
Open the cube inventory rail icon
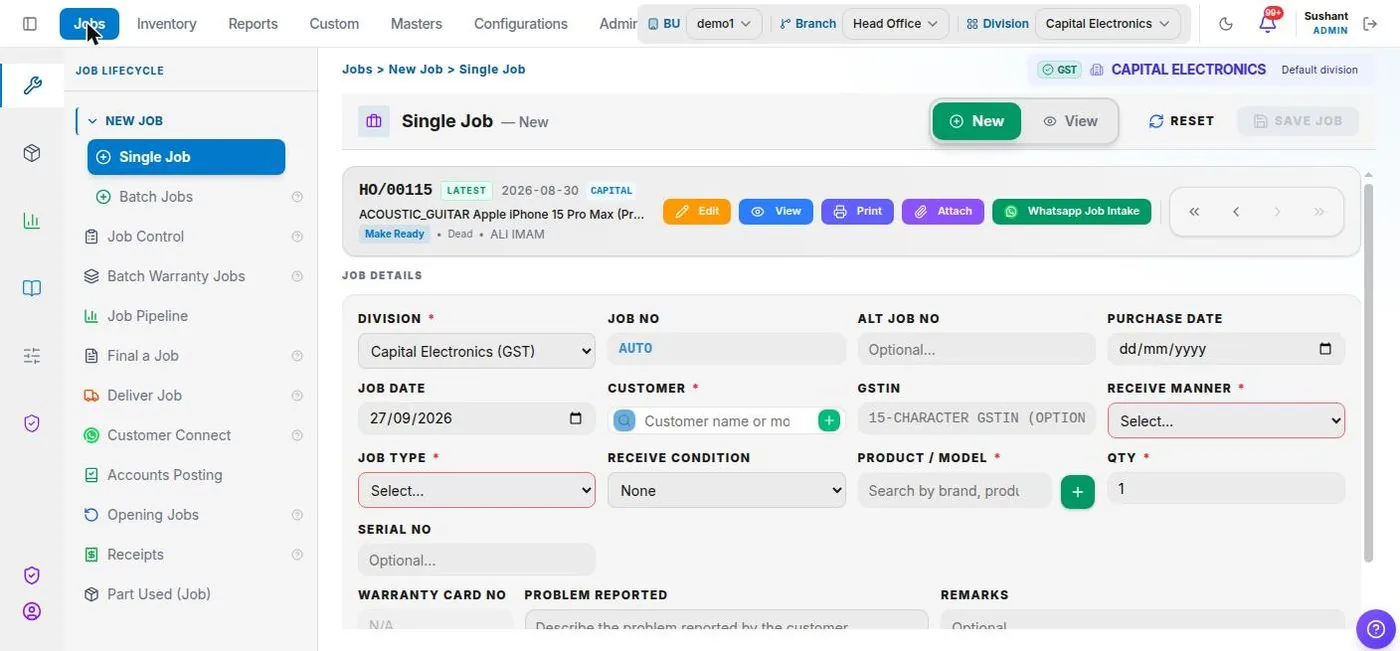click(x=32, y=153)
